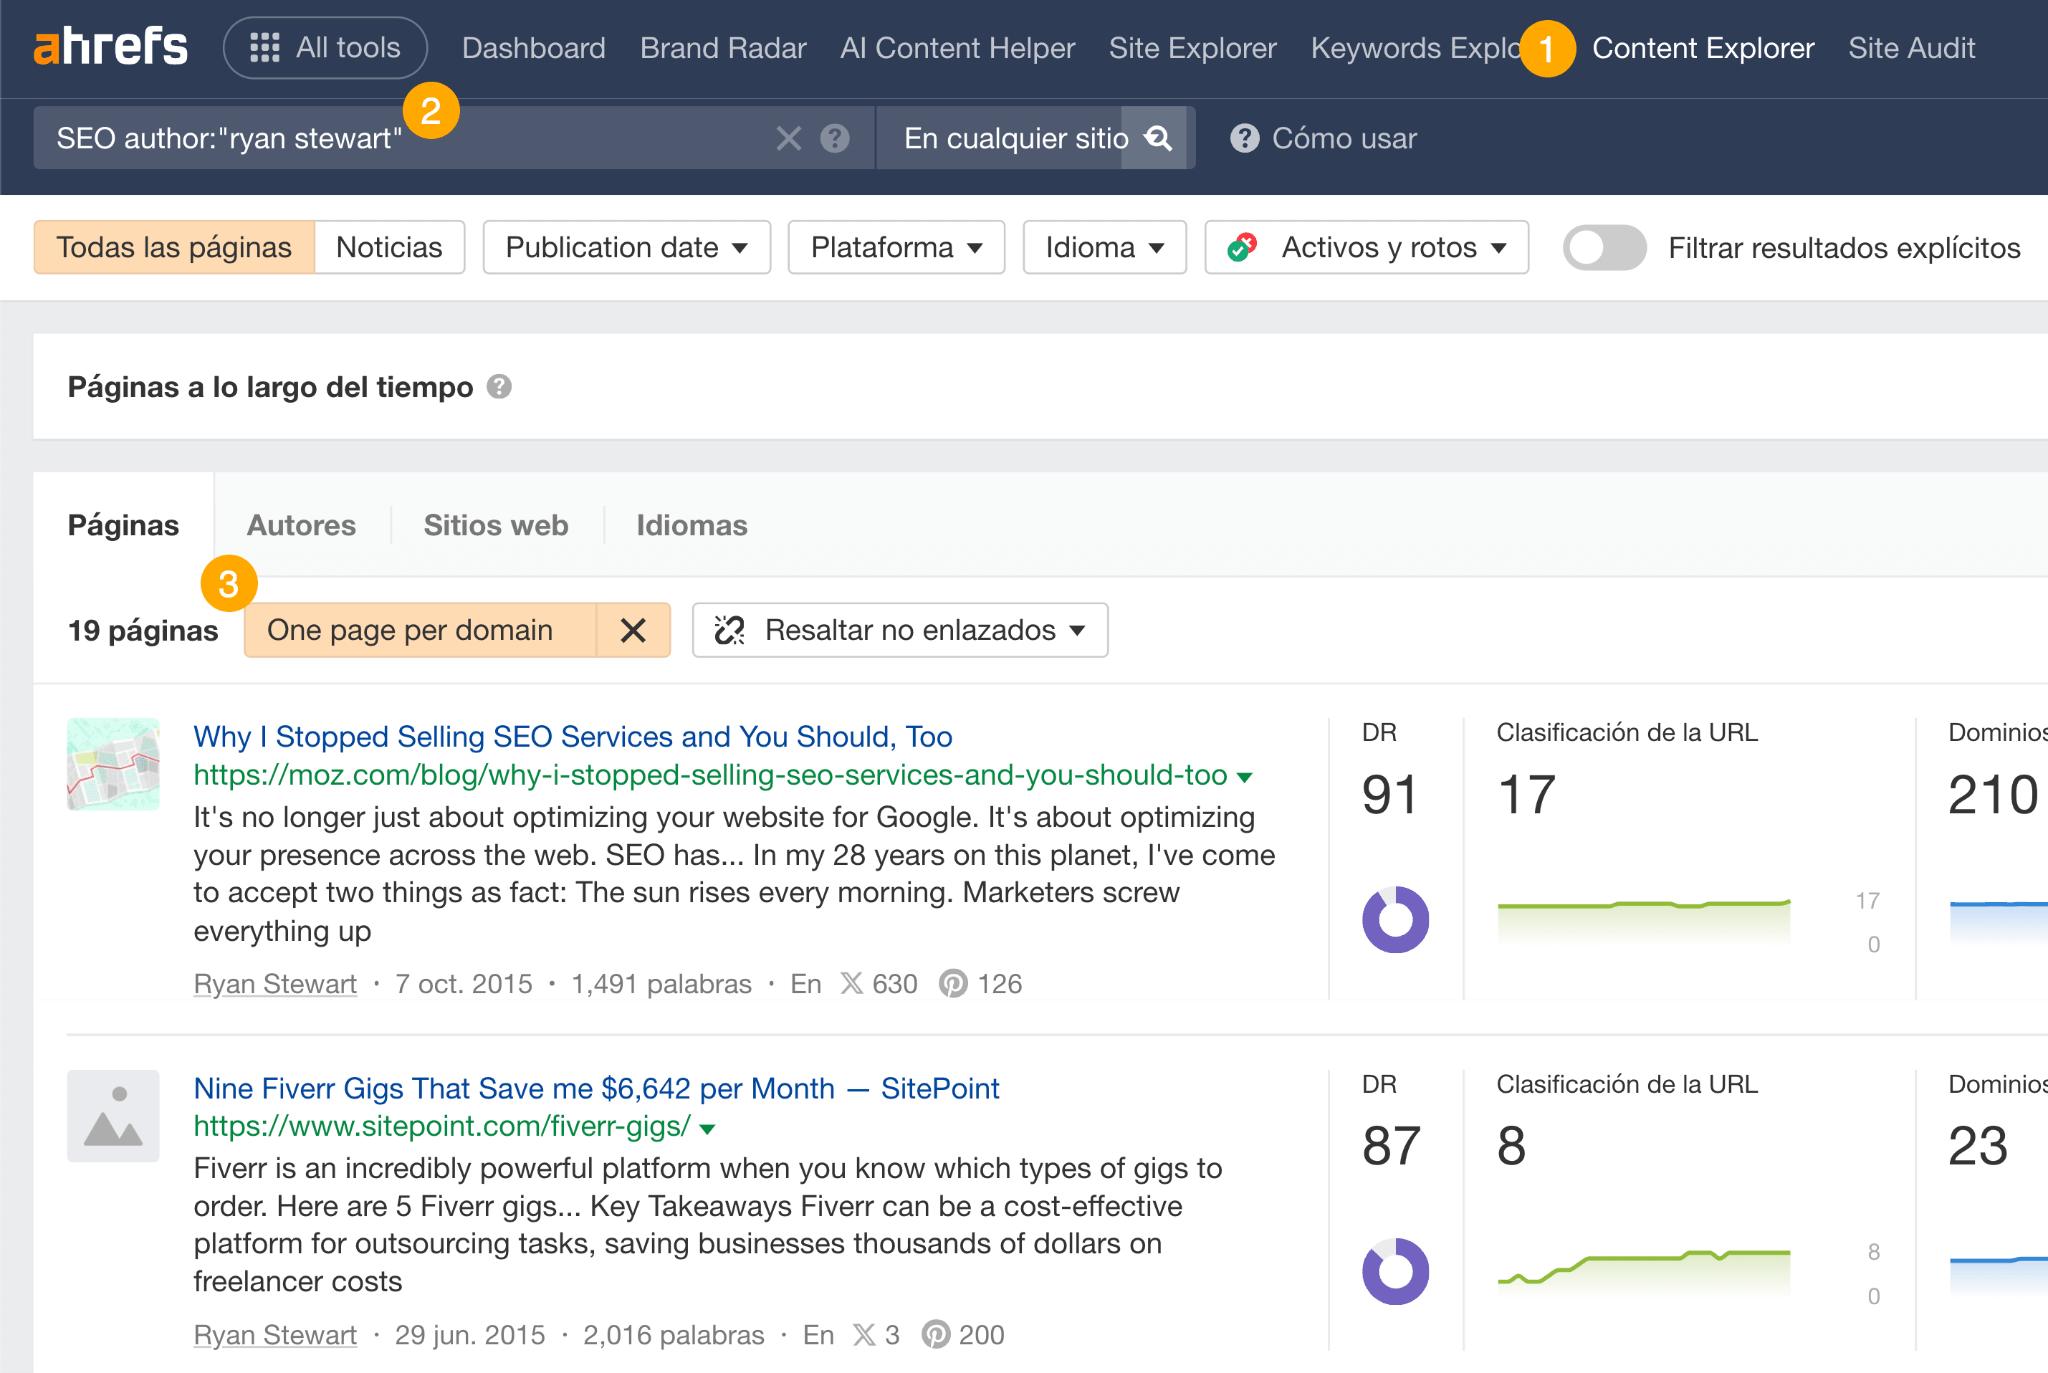Click the help icon next to the search bar

pyautogui.click(x=836, y=138)
